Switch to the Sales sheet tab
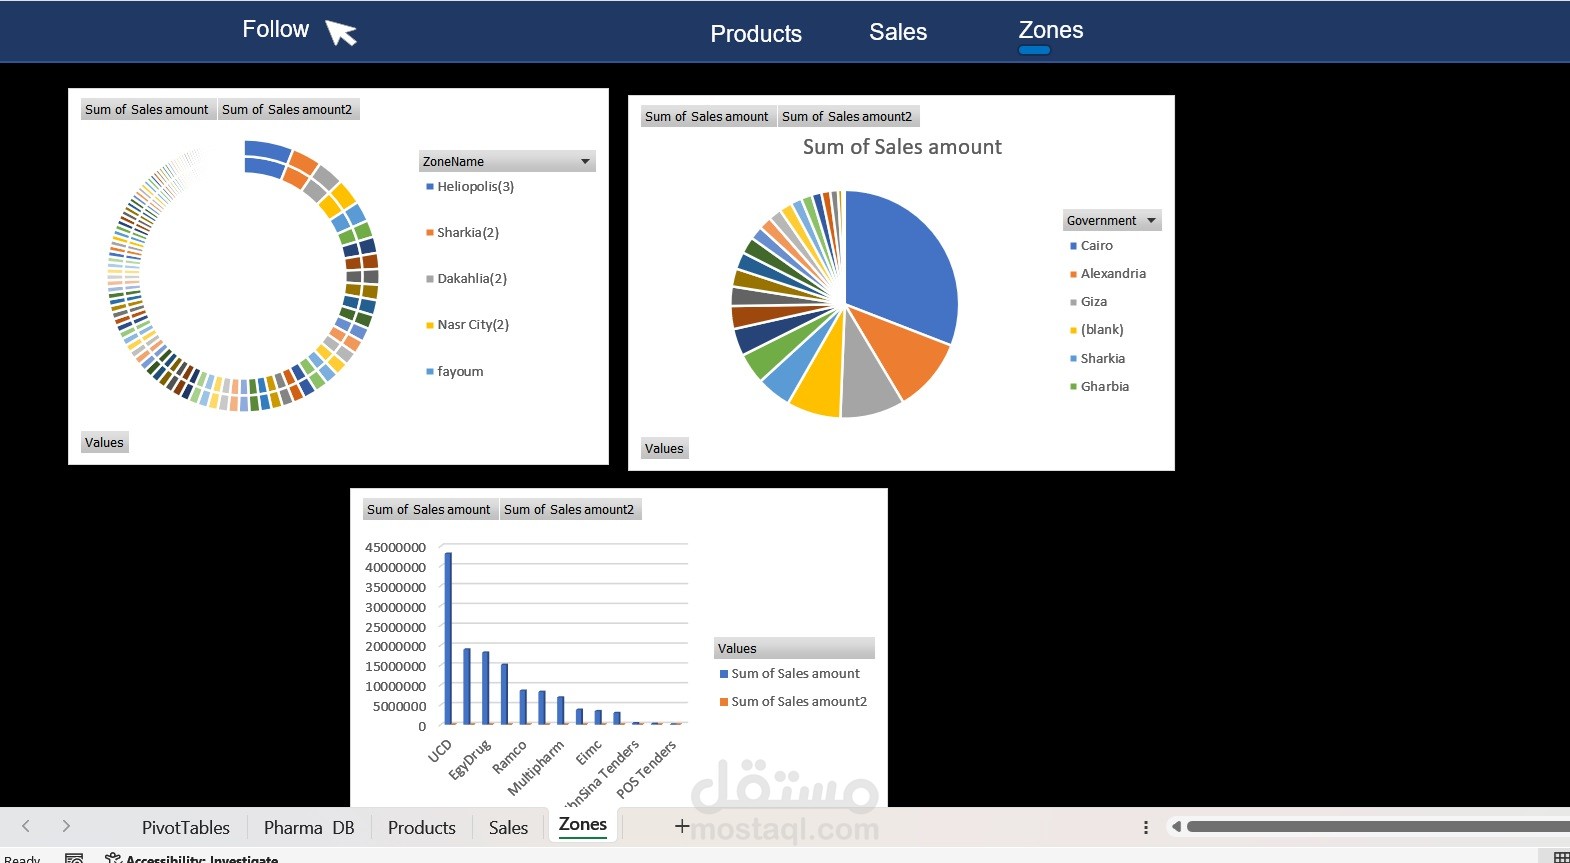1570x863 pixels. pyautogui.click(x=508, y=827)
